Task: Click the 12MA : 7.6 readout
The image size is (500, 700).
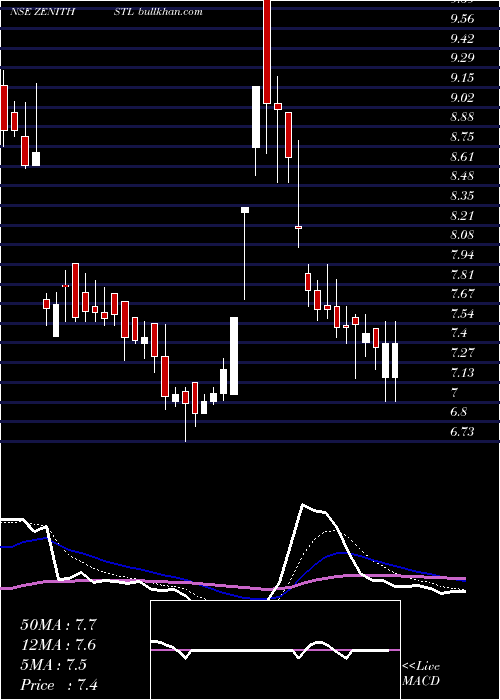Action: click(58, 645)
